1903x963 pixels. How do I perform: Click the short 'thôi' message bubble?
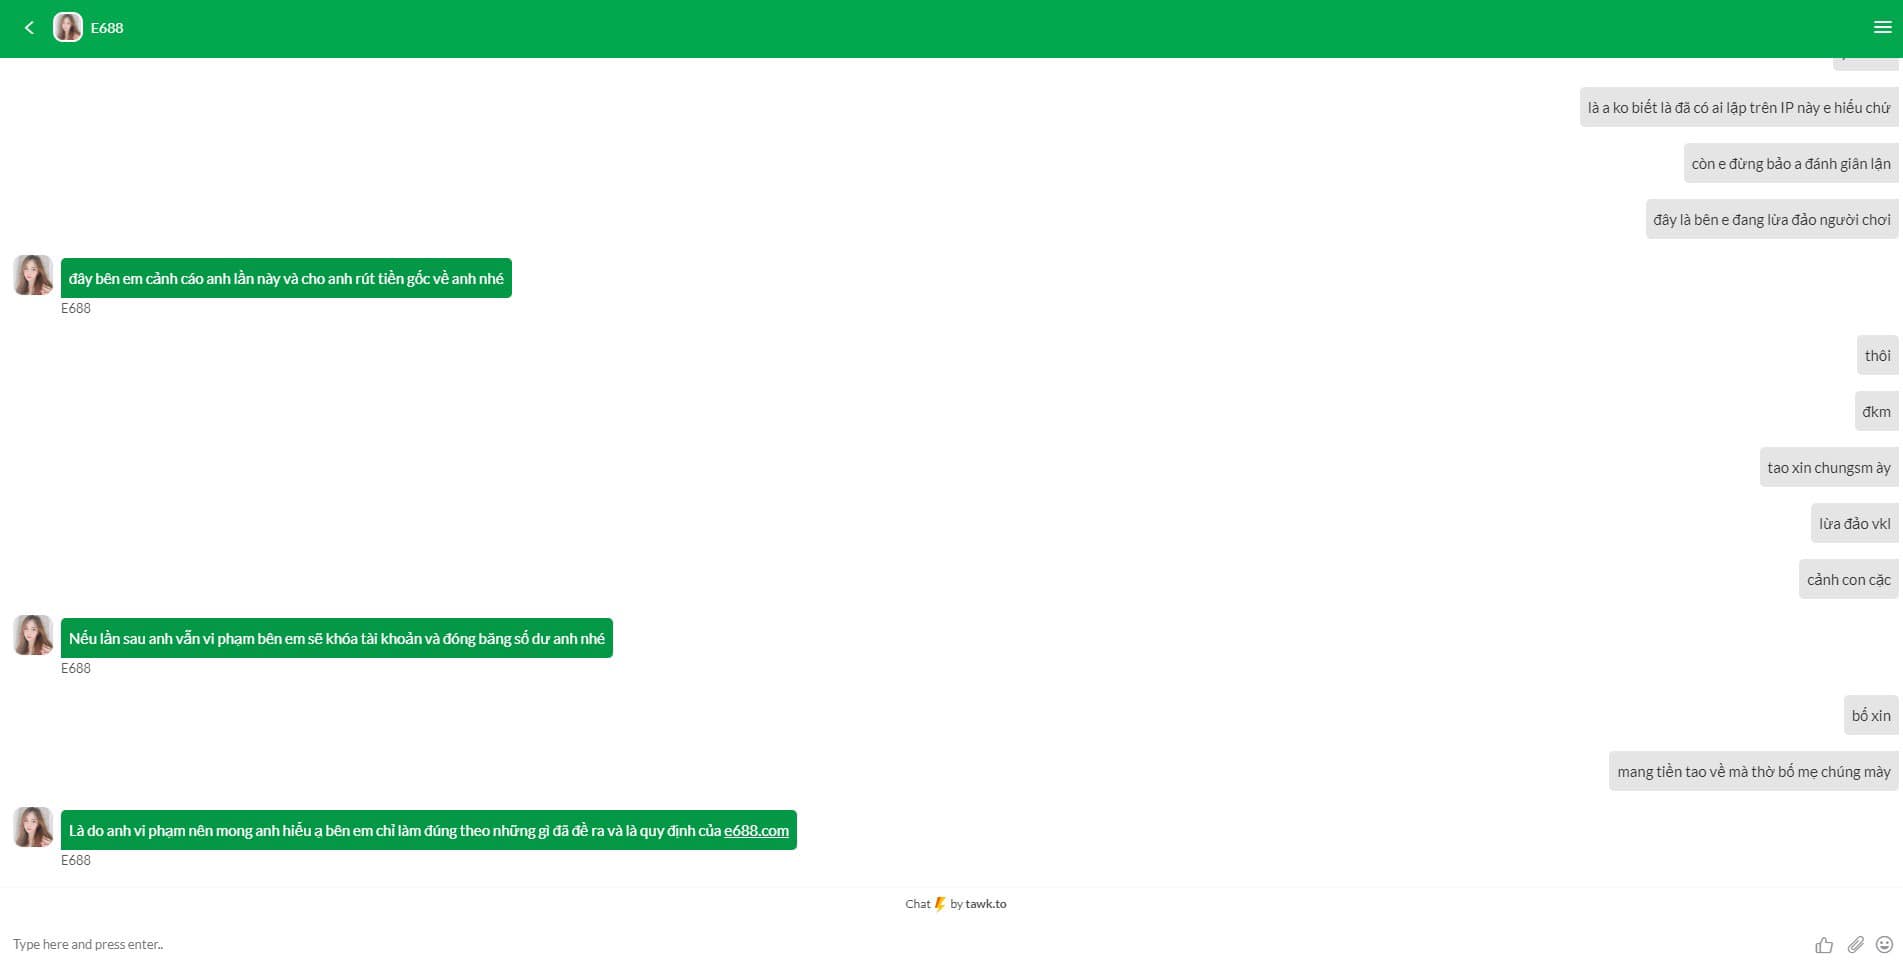pyautogui.click(x=1877, y=356)
